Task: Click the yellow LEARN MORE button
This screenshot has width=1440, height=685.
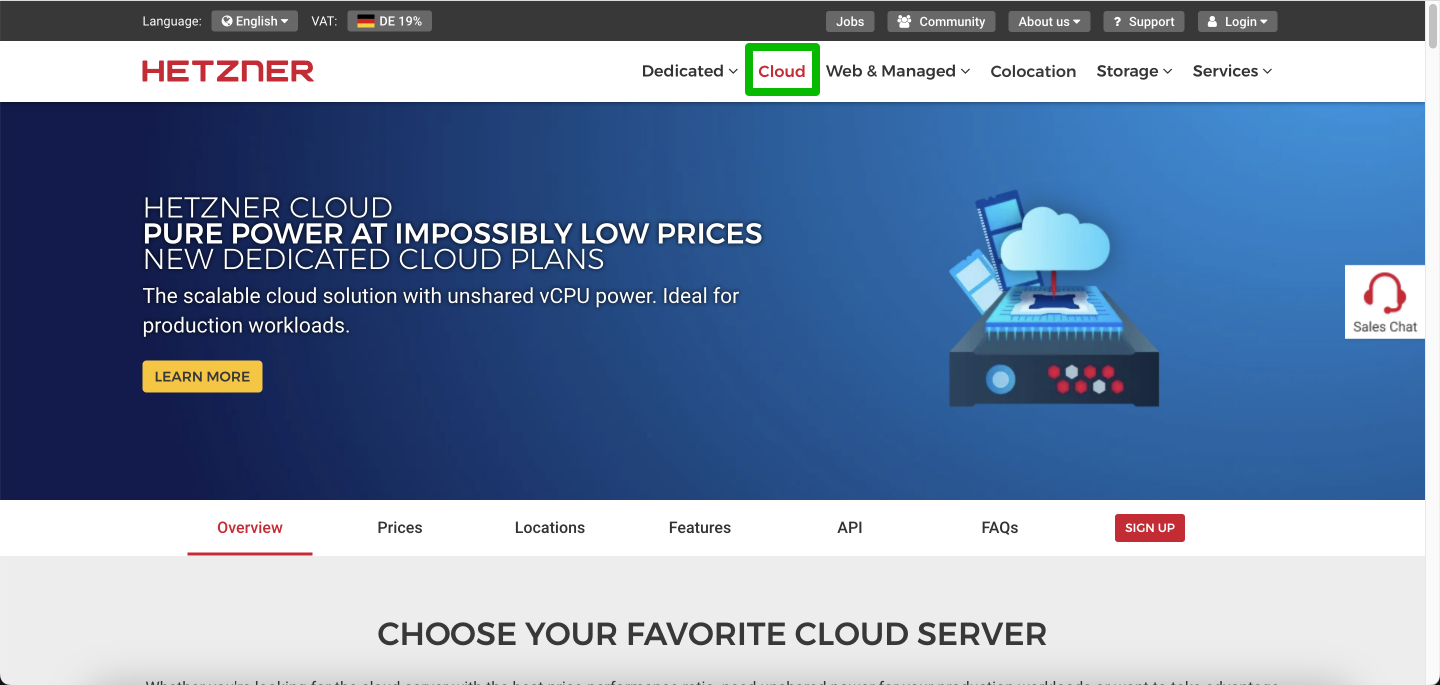Action: 202,377
